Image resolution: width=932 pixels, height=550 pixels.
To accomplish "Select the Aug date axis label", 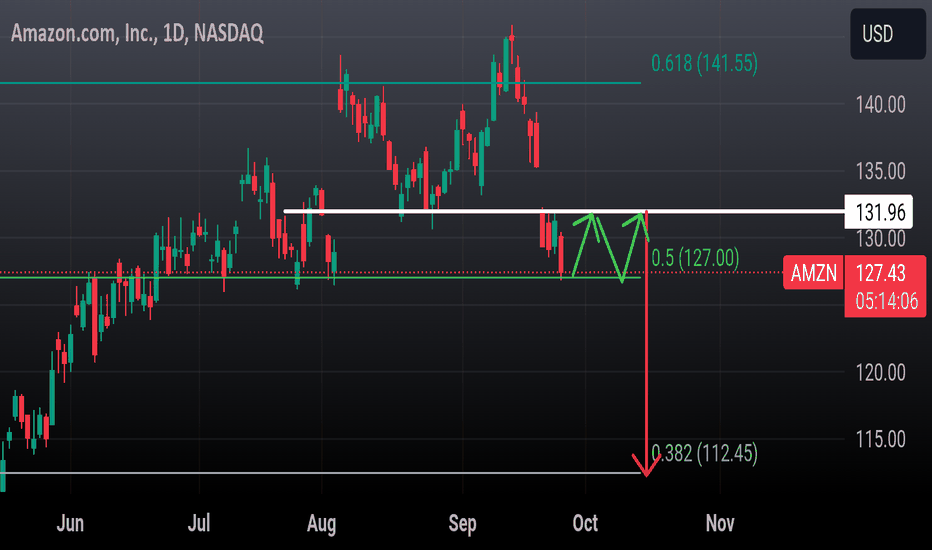I will tap(322, 523).
